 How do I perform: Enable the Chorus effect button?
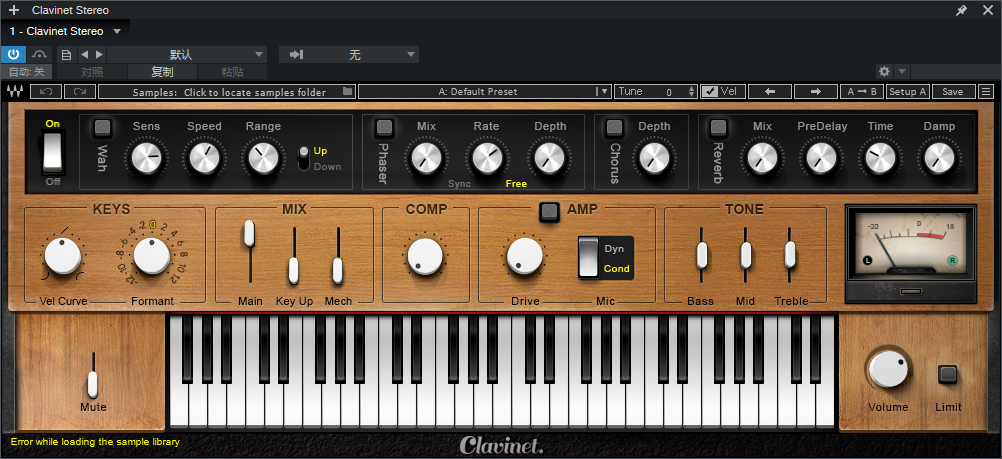[615, 127]
